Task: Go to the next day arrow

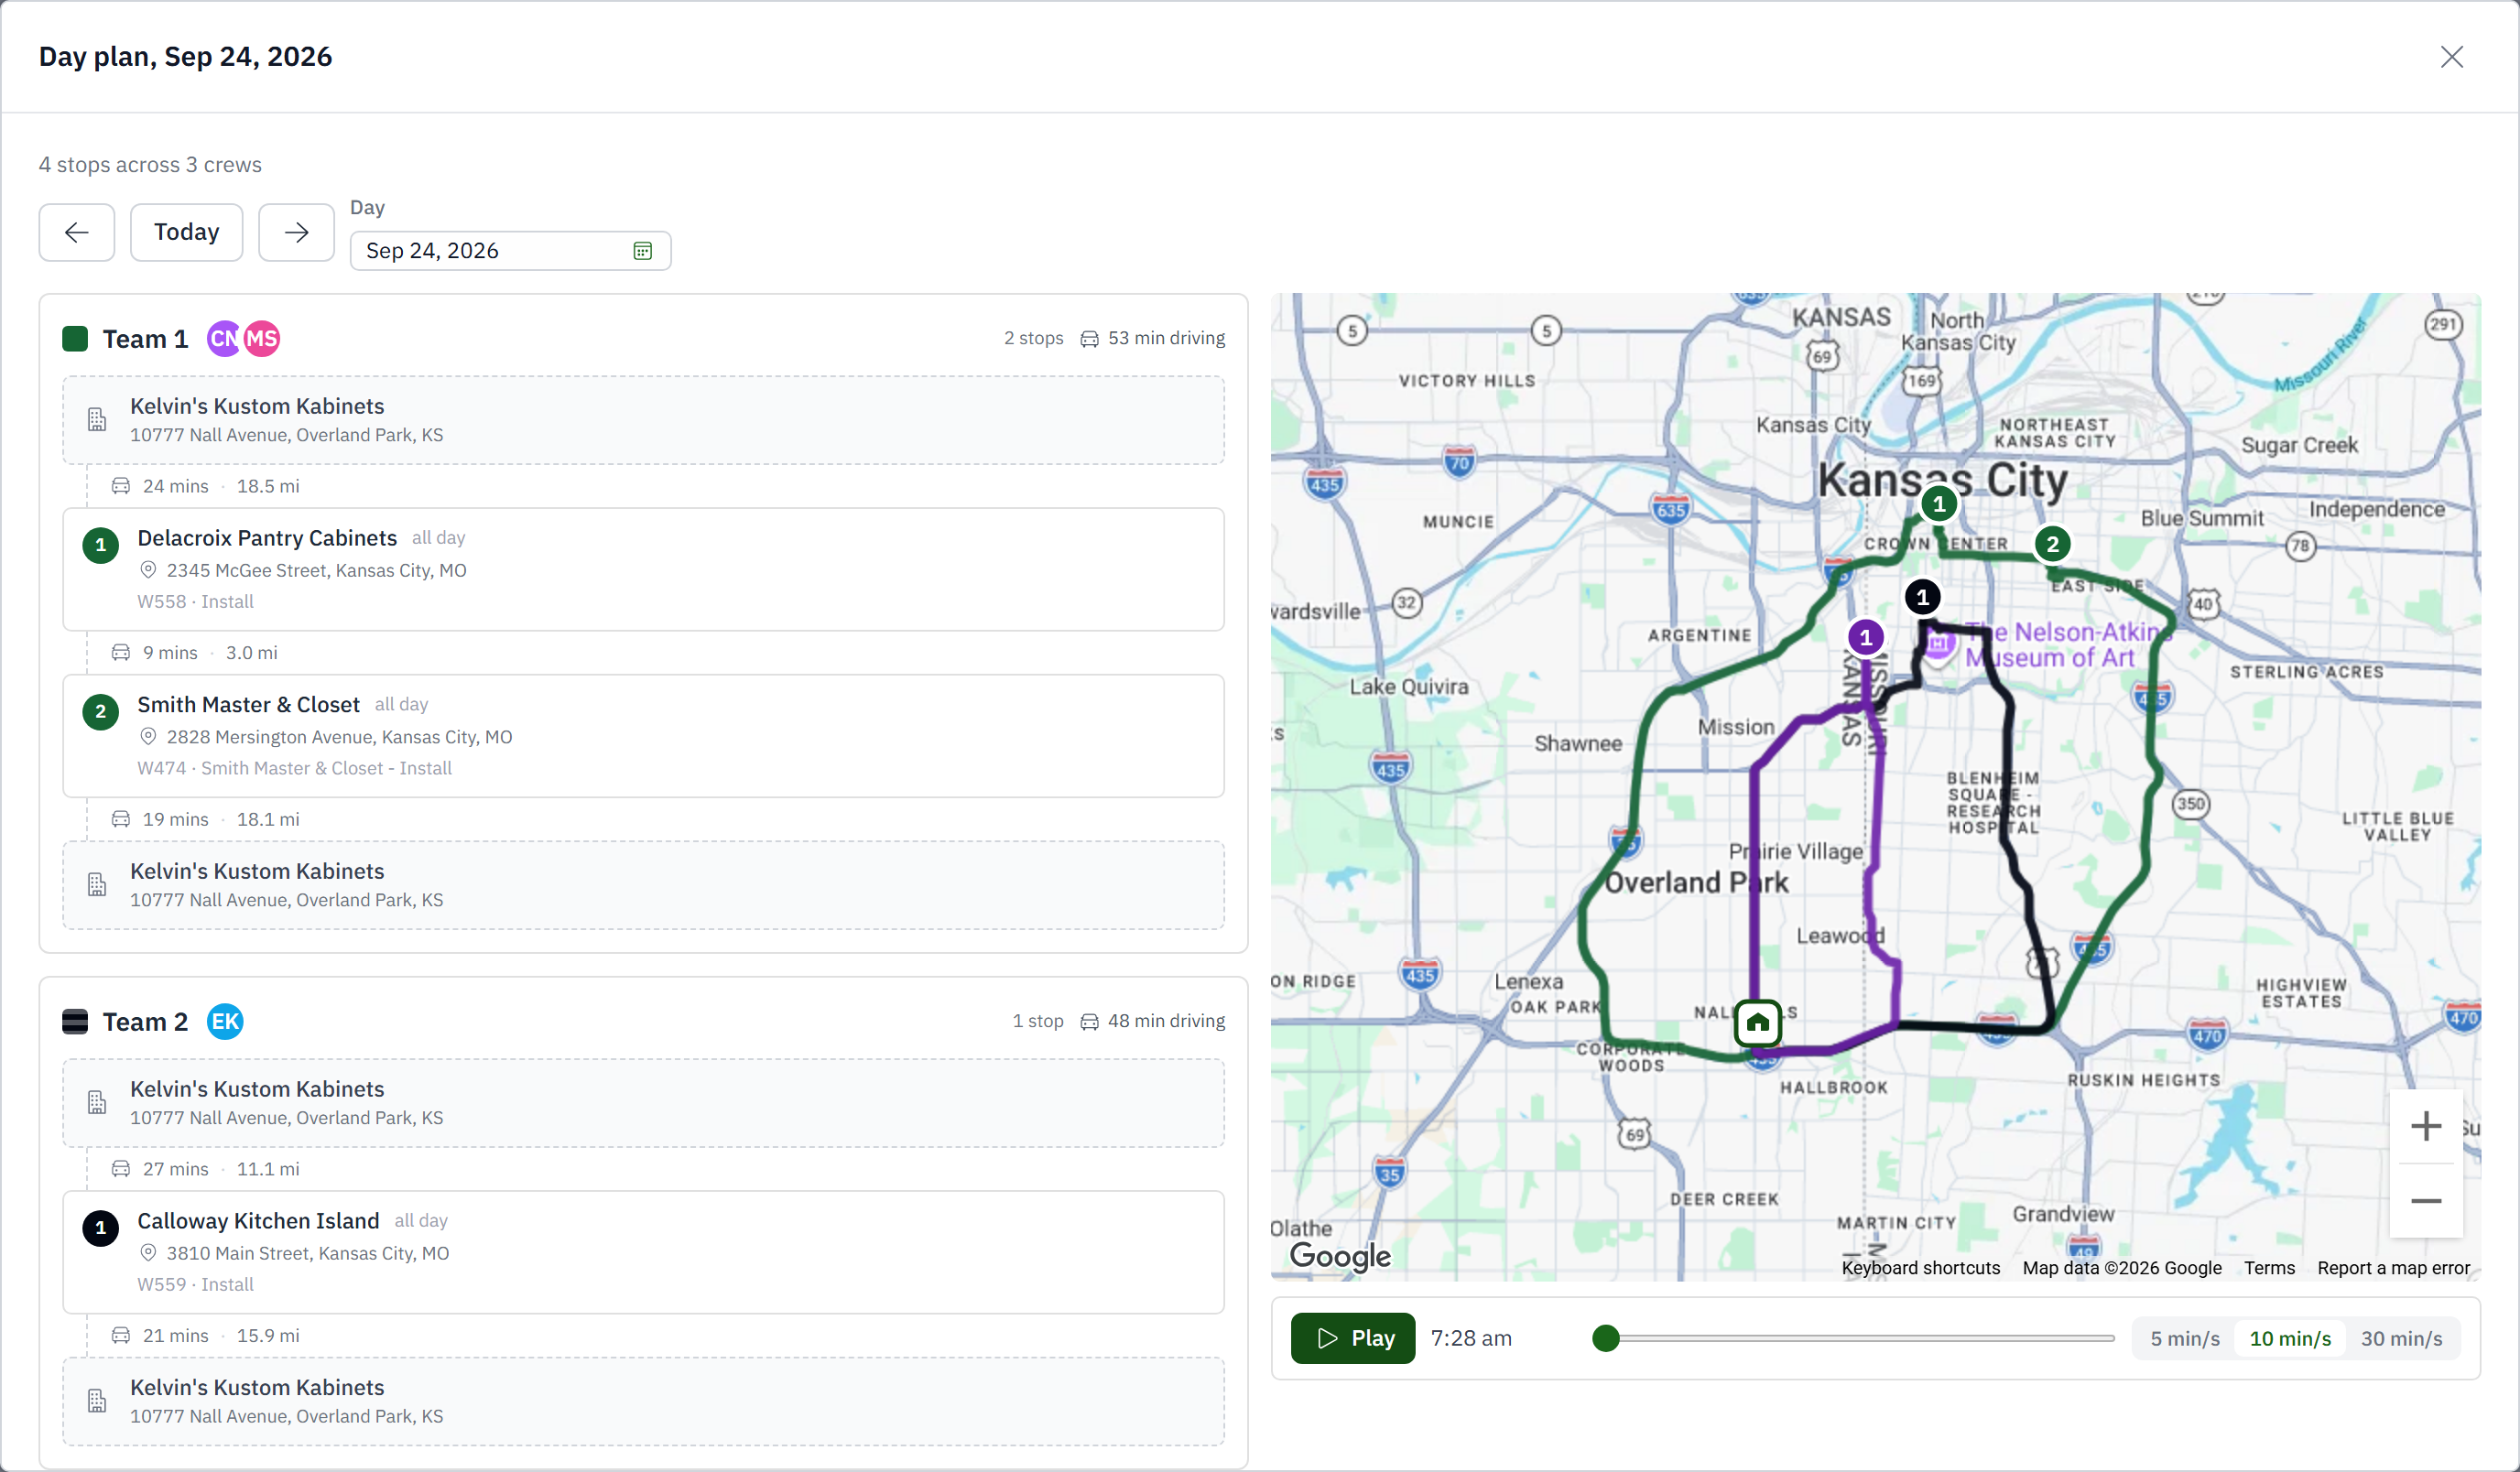Action: (296, 232)
